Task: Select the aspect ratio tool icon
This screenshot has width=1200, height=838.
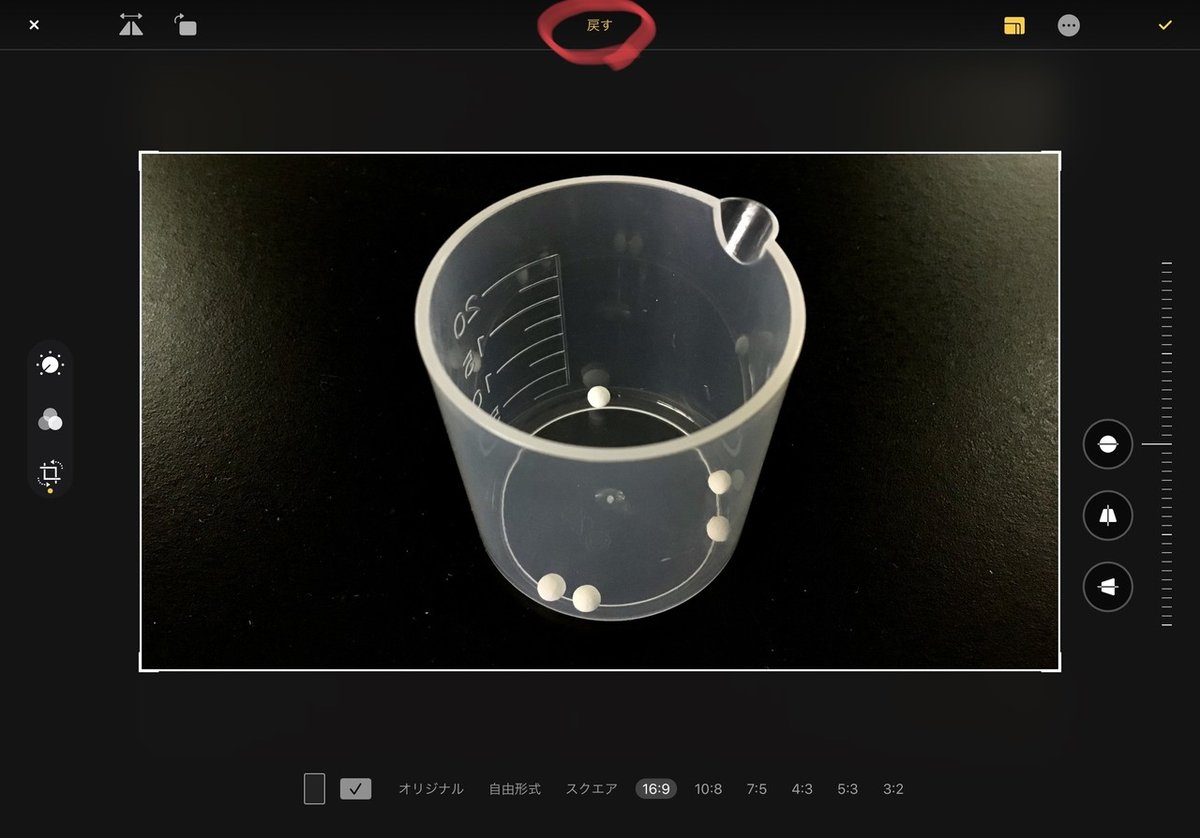Action: [x=1014, y=26]
